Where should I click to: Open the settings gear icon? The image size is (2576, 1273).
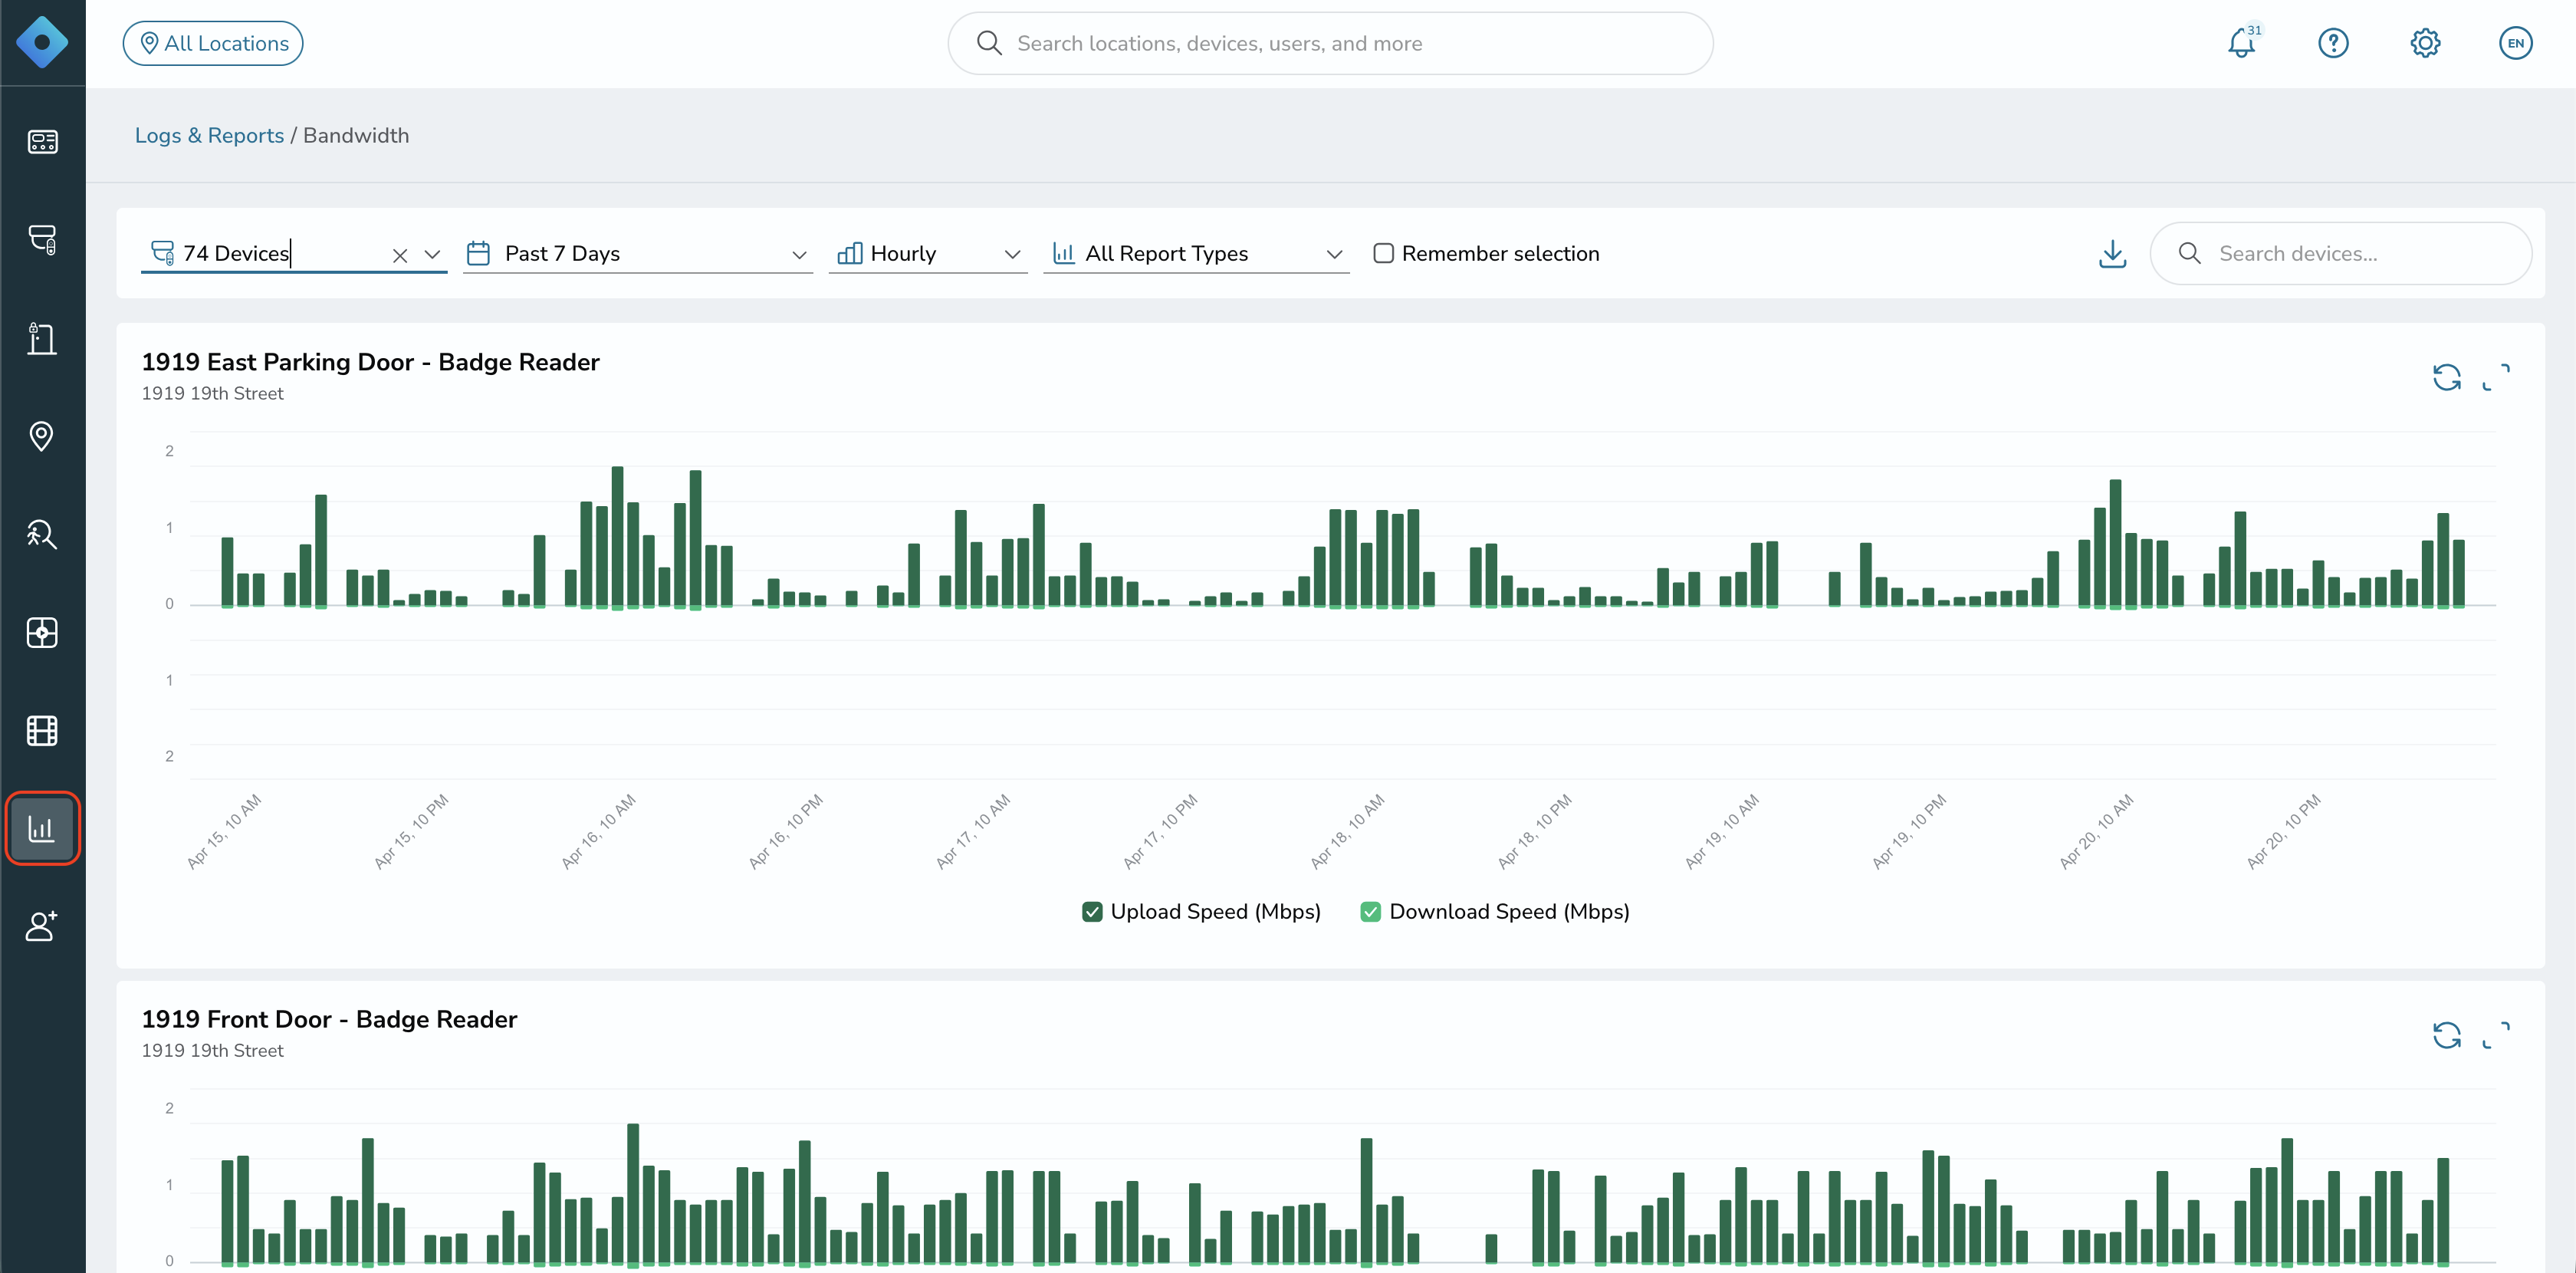[2425, 43]
